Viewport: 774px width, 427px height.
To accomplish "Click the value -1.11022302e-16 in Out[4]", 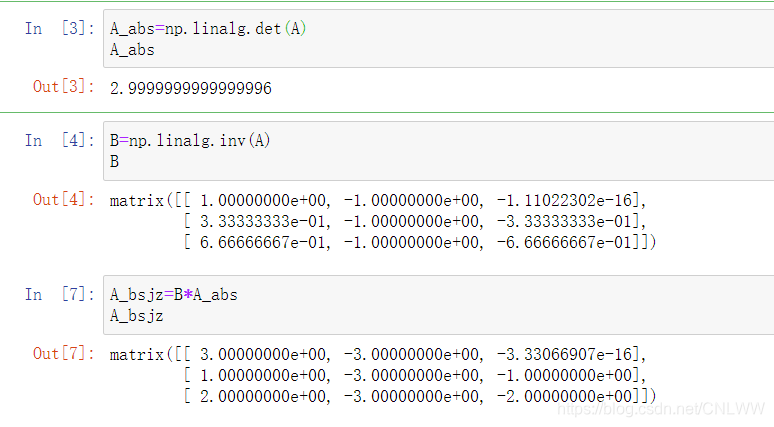I will [x=564, y=200].
